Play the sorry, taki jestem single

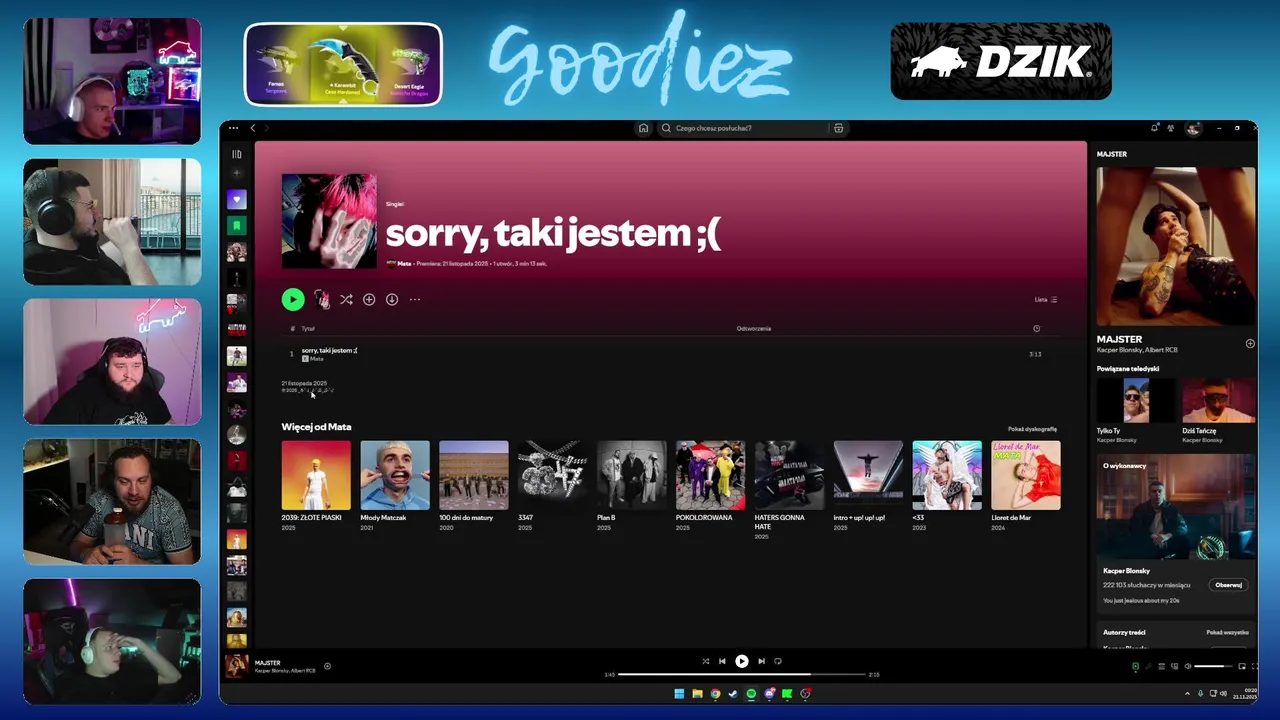coord(293,299)
